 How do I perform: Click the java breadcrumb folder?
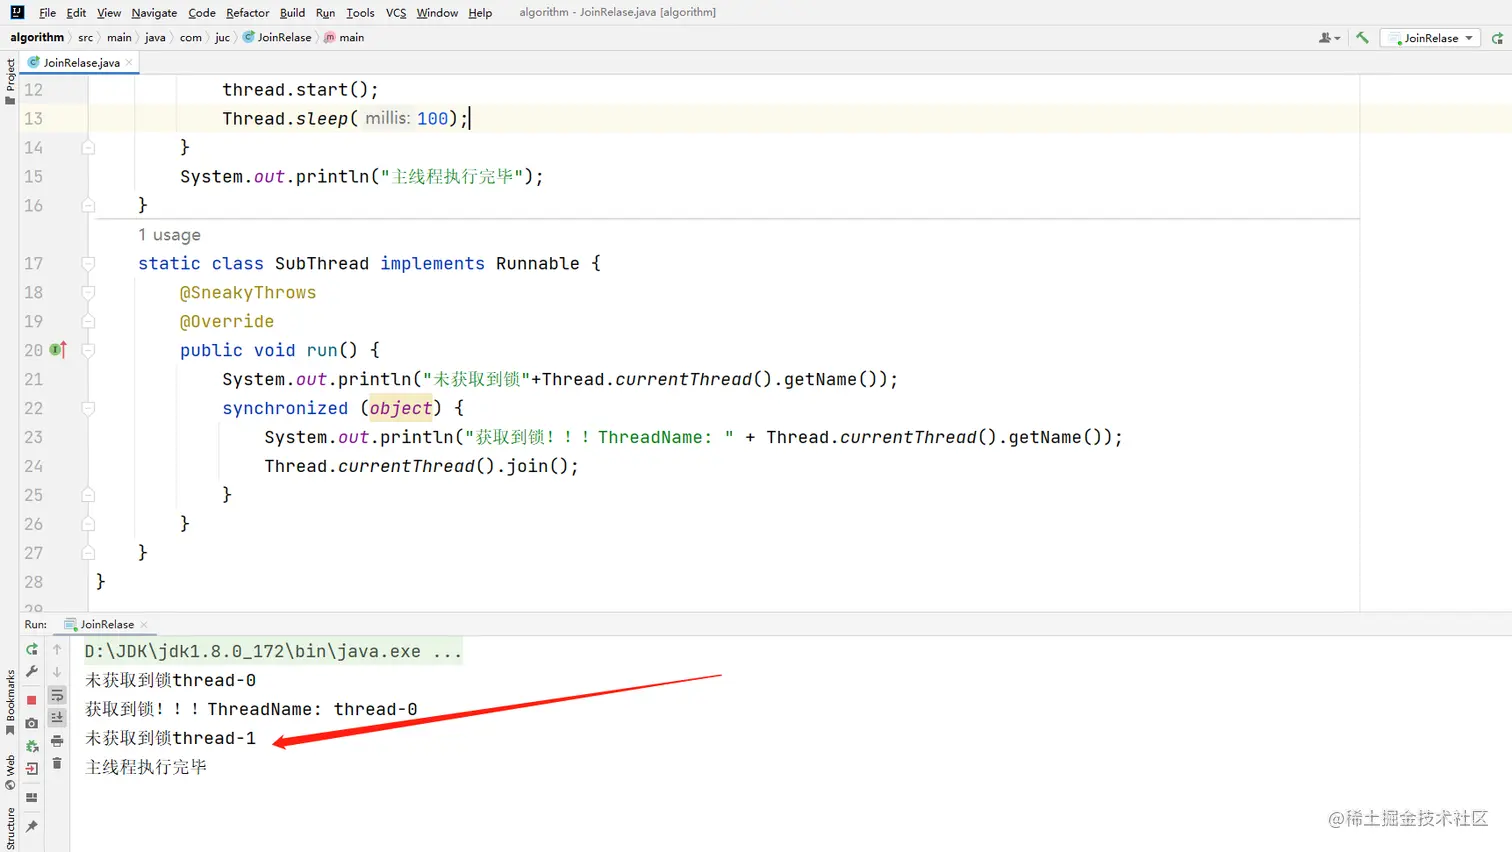pos(155,38)
